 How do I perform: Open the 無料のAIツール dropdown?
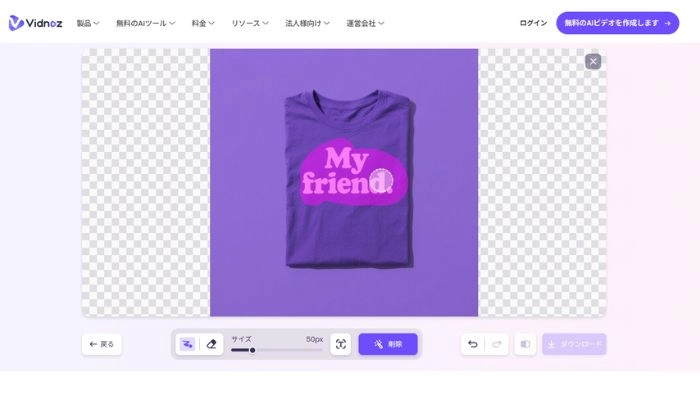[145, 23]
